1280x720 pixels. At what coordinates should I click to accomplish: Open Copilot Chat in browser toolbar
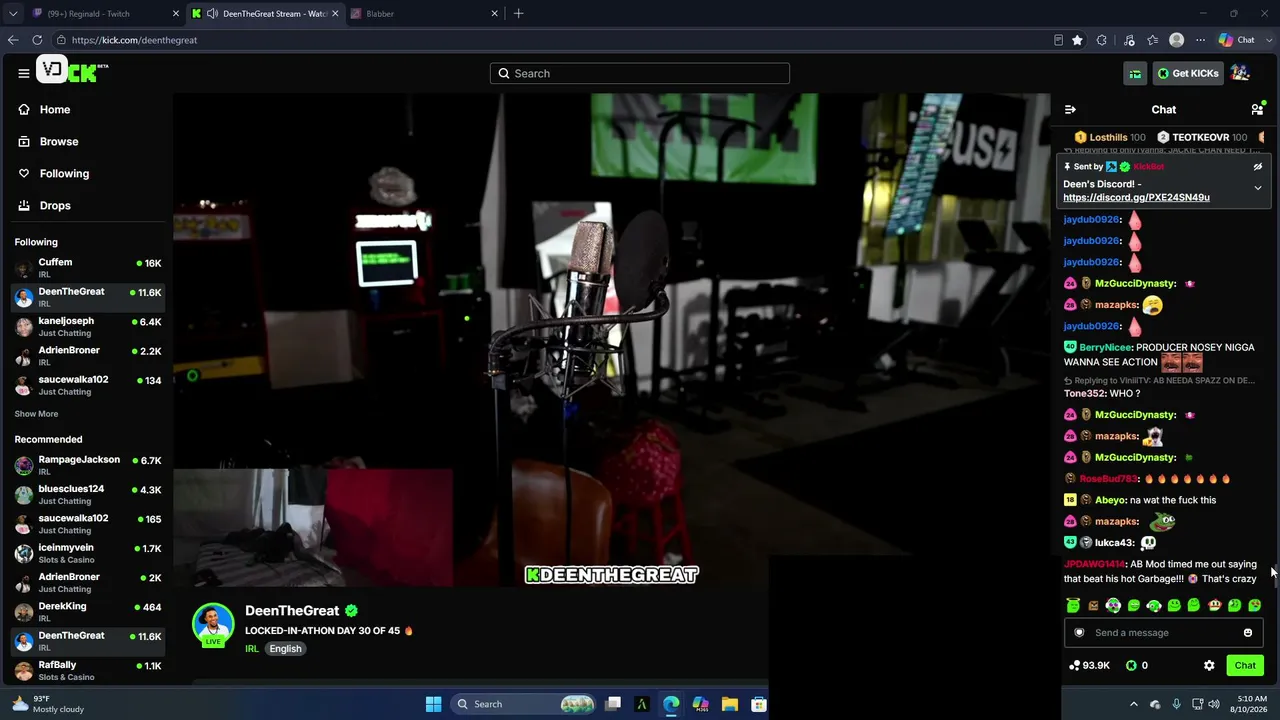pos(1236,40)
